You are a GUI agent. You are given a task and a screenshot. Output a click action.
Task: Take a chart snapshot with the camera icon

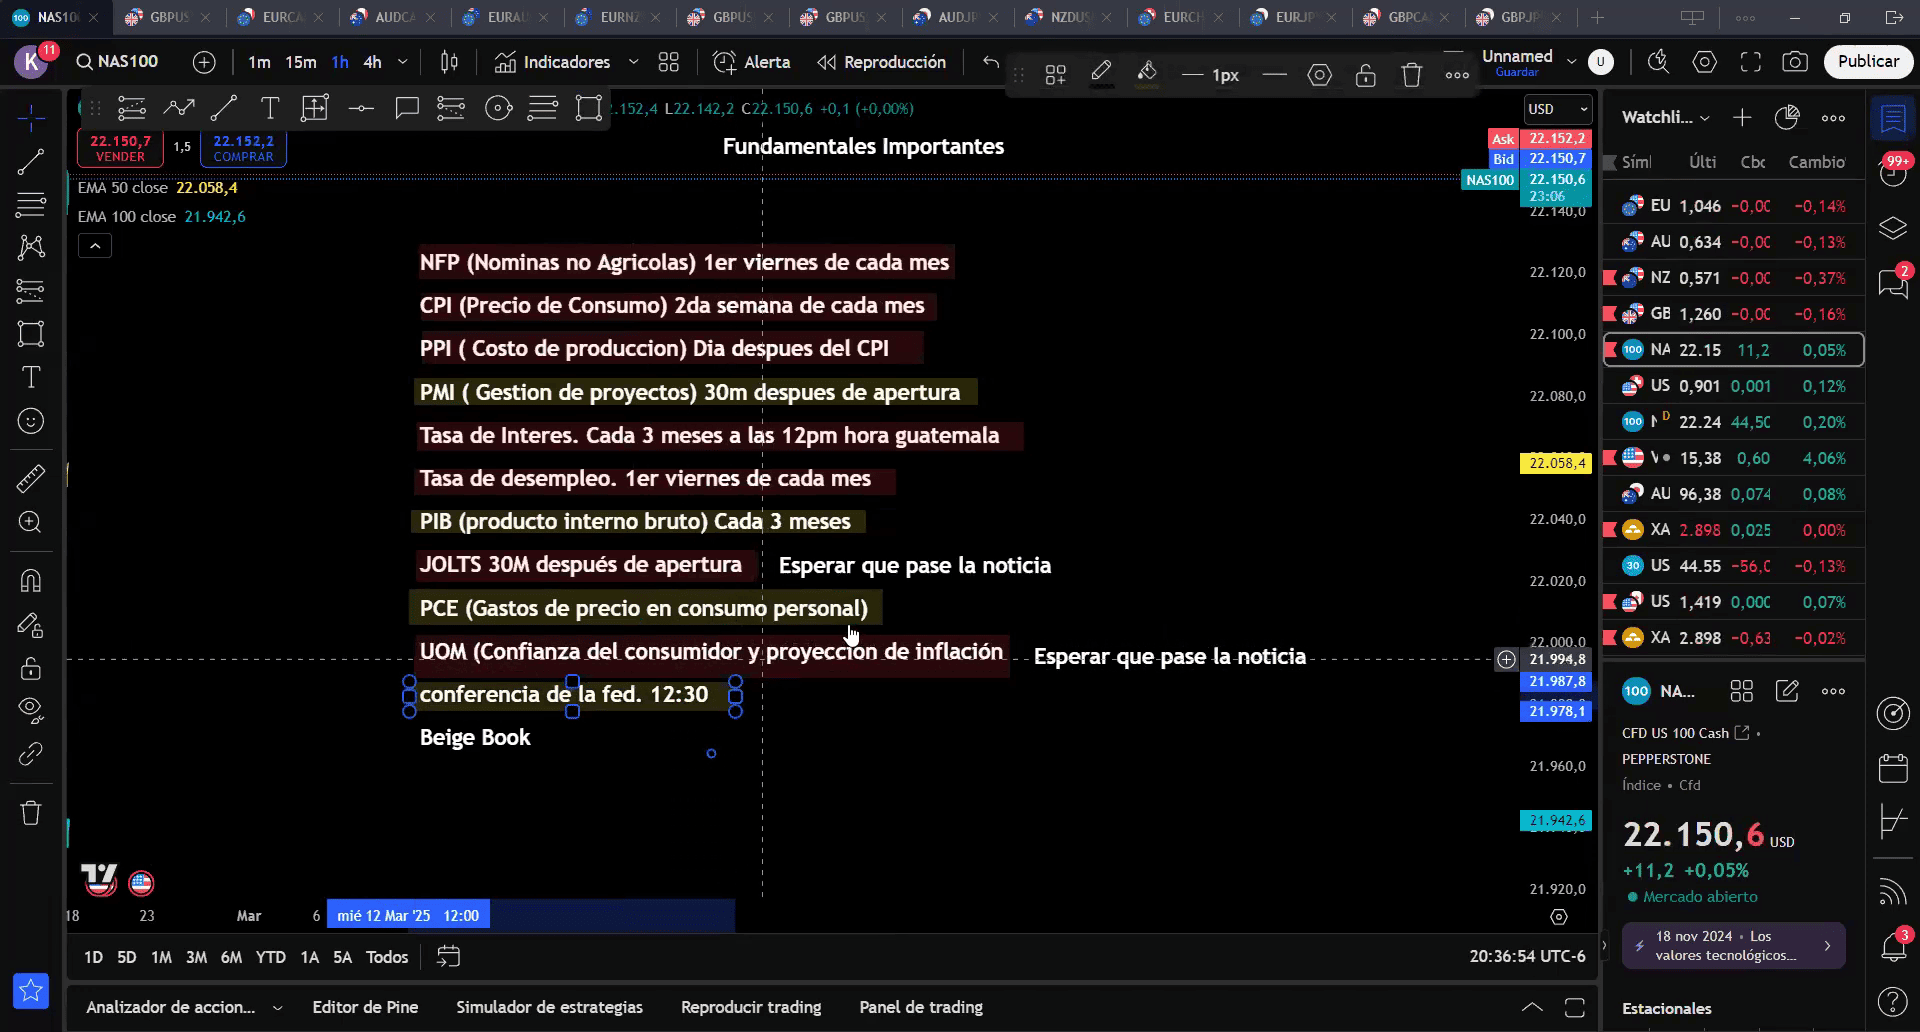tap(1795, 62)
